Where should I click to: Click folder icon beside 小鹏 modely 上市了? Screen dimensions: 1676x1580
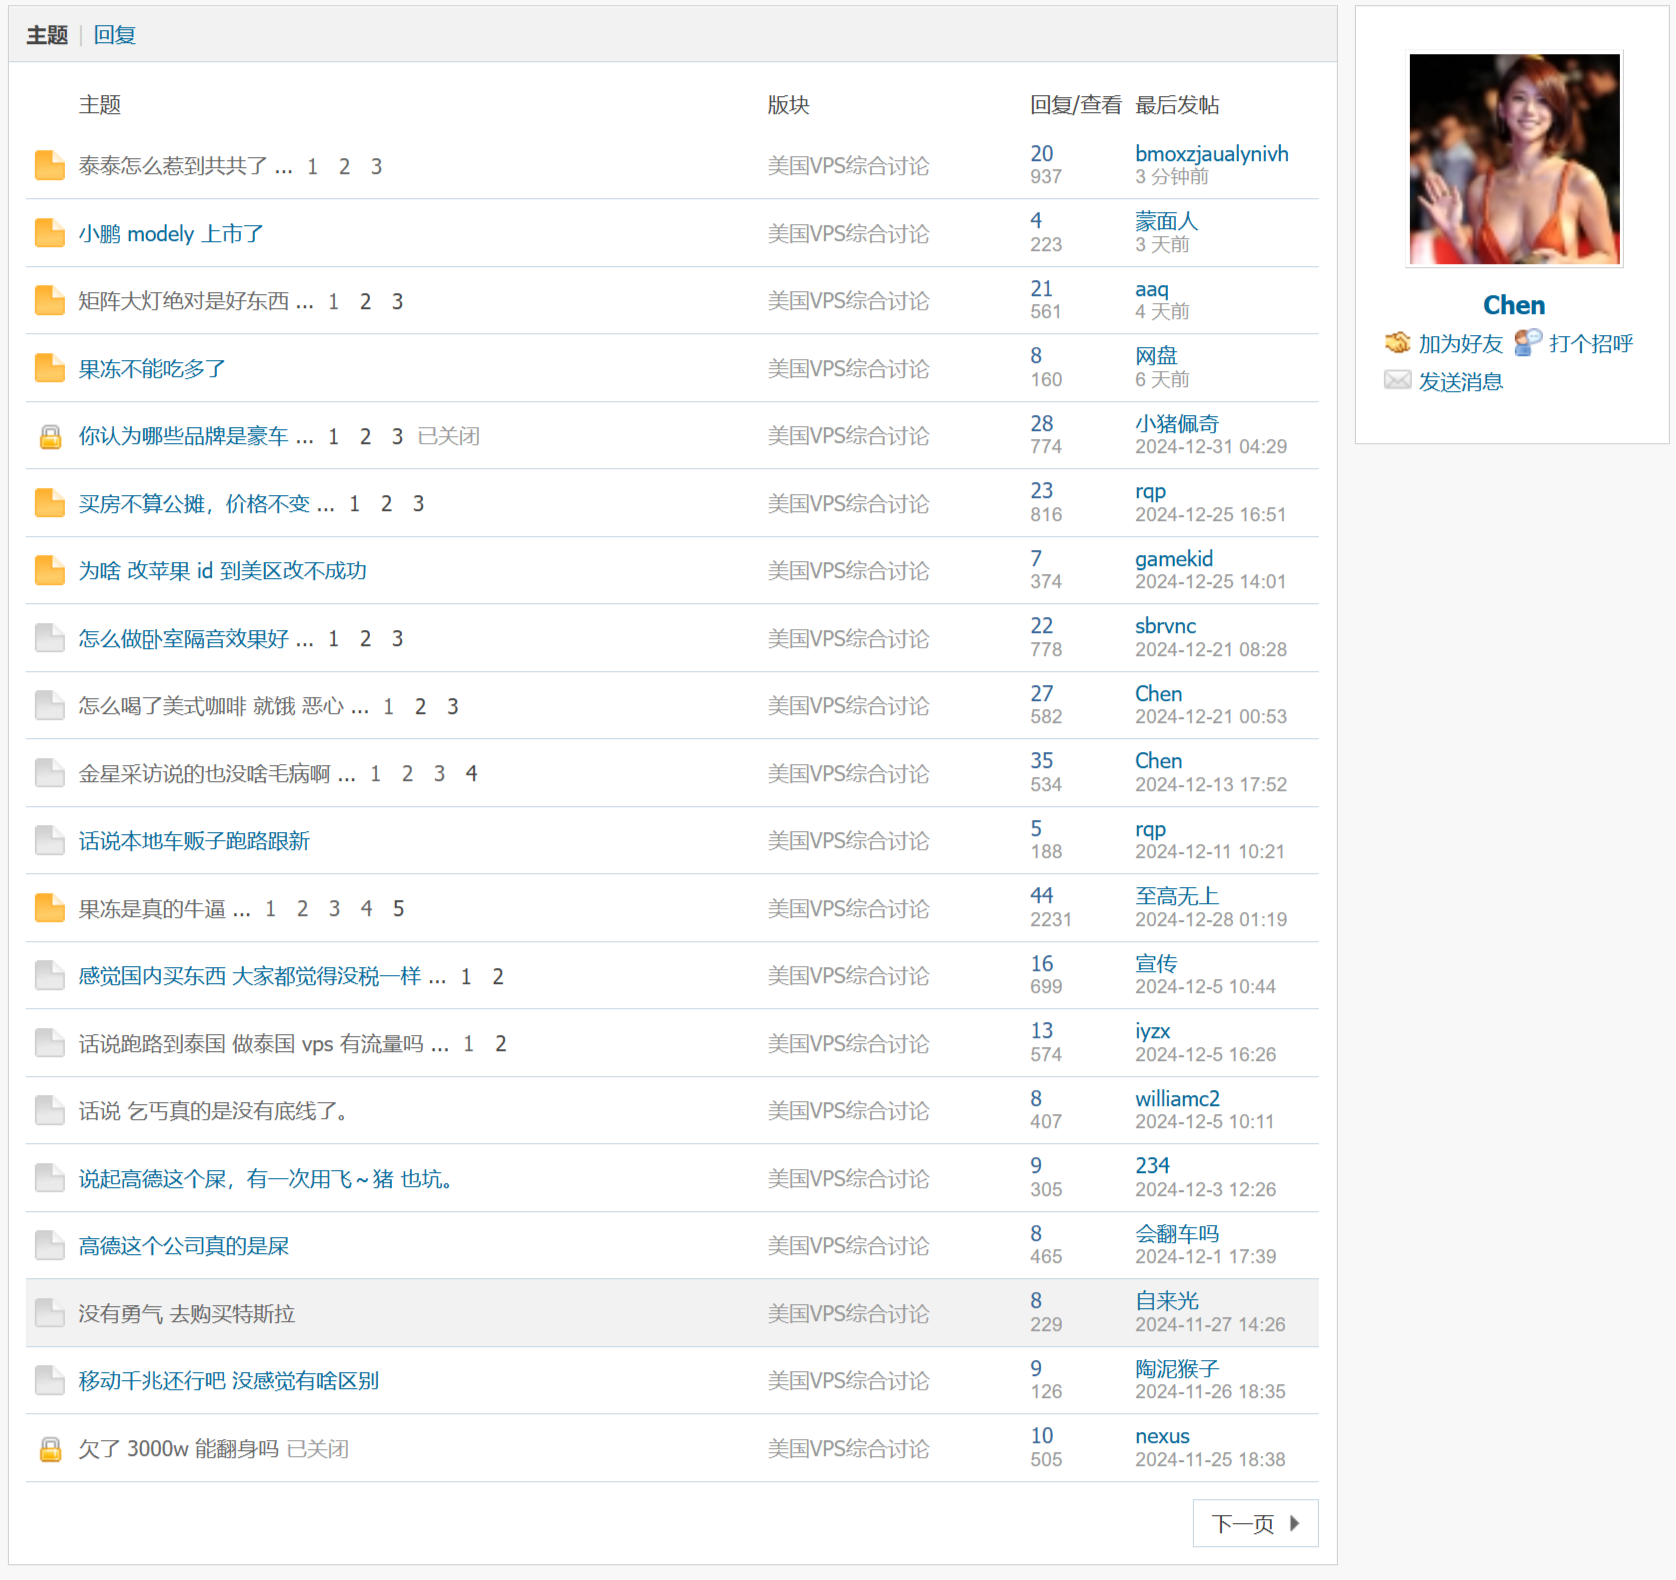49,233
